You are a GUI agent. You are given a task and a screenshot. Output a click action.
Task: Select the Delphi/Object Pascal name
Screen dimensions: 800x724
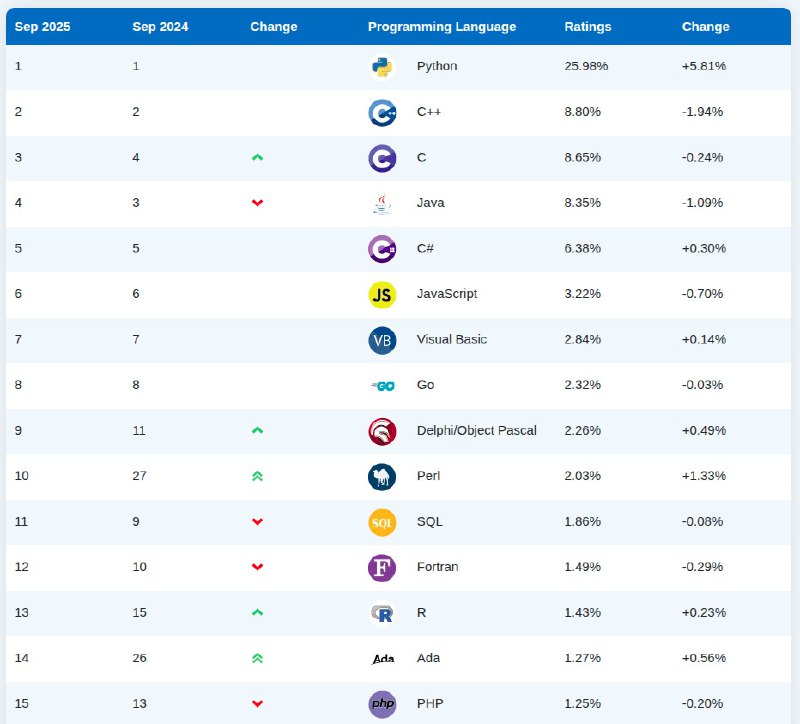pos(477,430)
